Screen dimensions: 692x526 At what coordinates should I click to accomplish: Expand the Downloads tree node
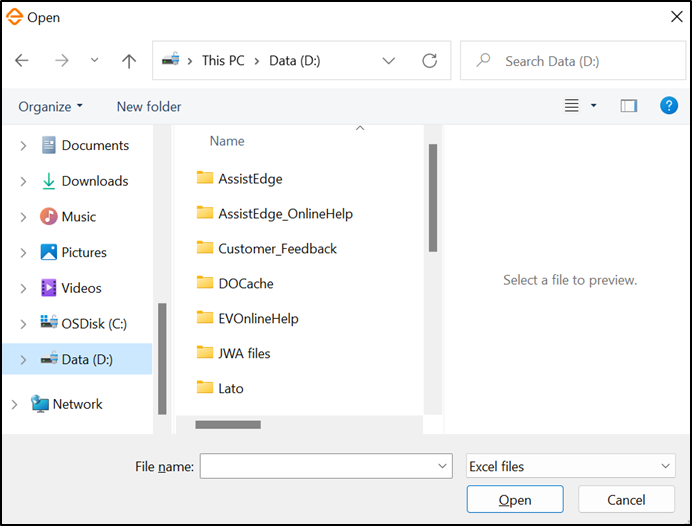(23, 181)
